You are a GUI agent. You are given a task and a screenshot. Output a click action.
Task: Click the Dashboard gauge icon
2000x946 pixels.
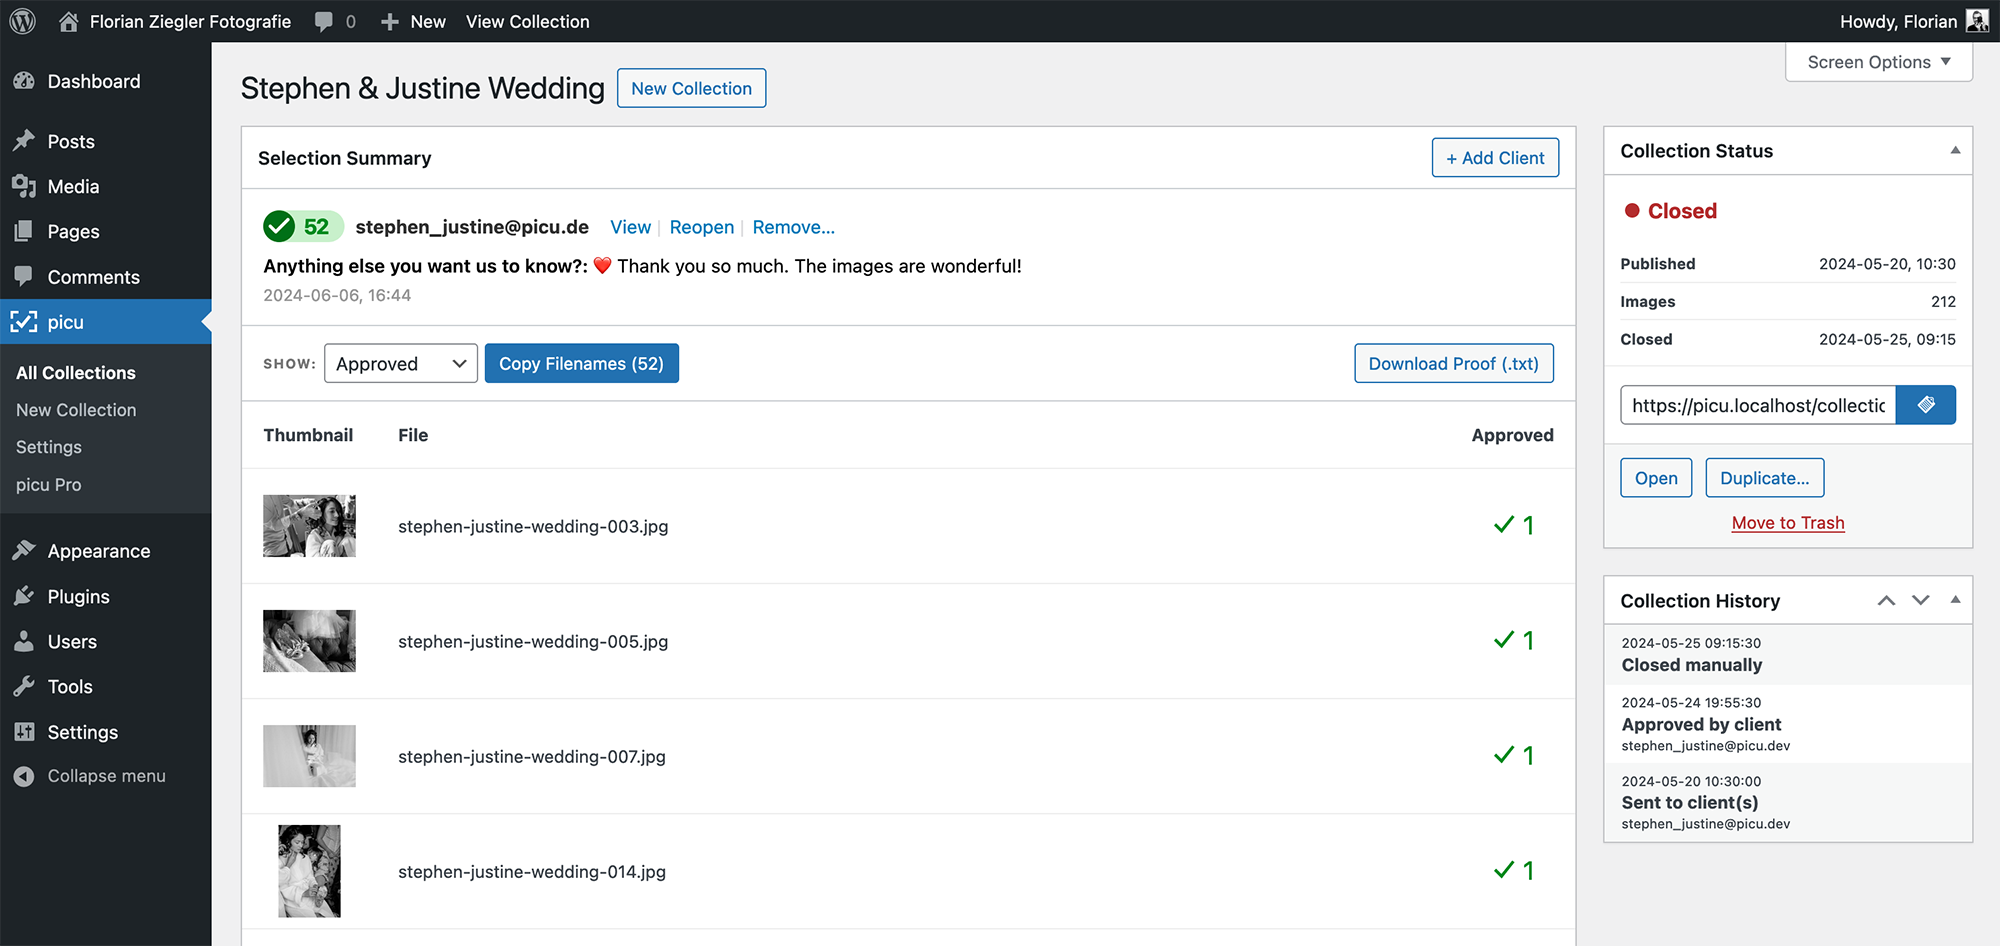coord(24,81)
